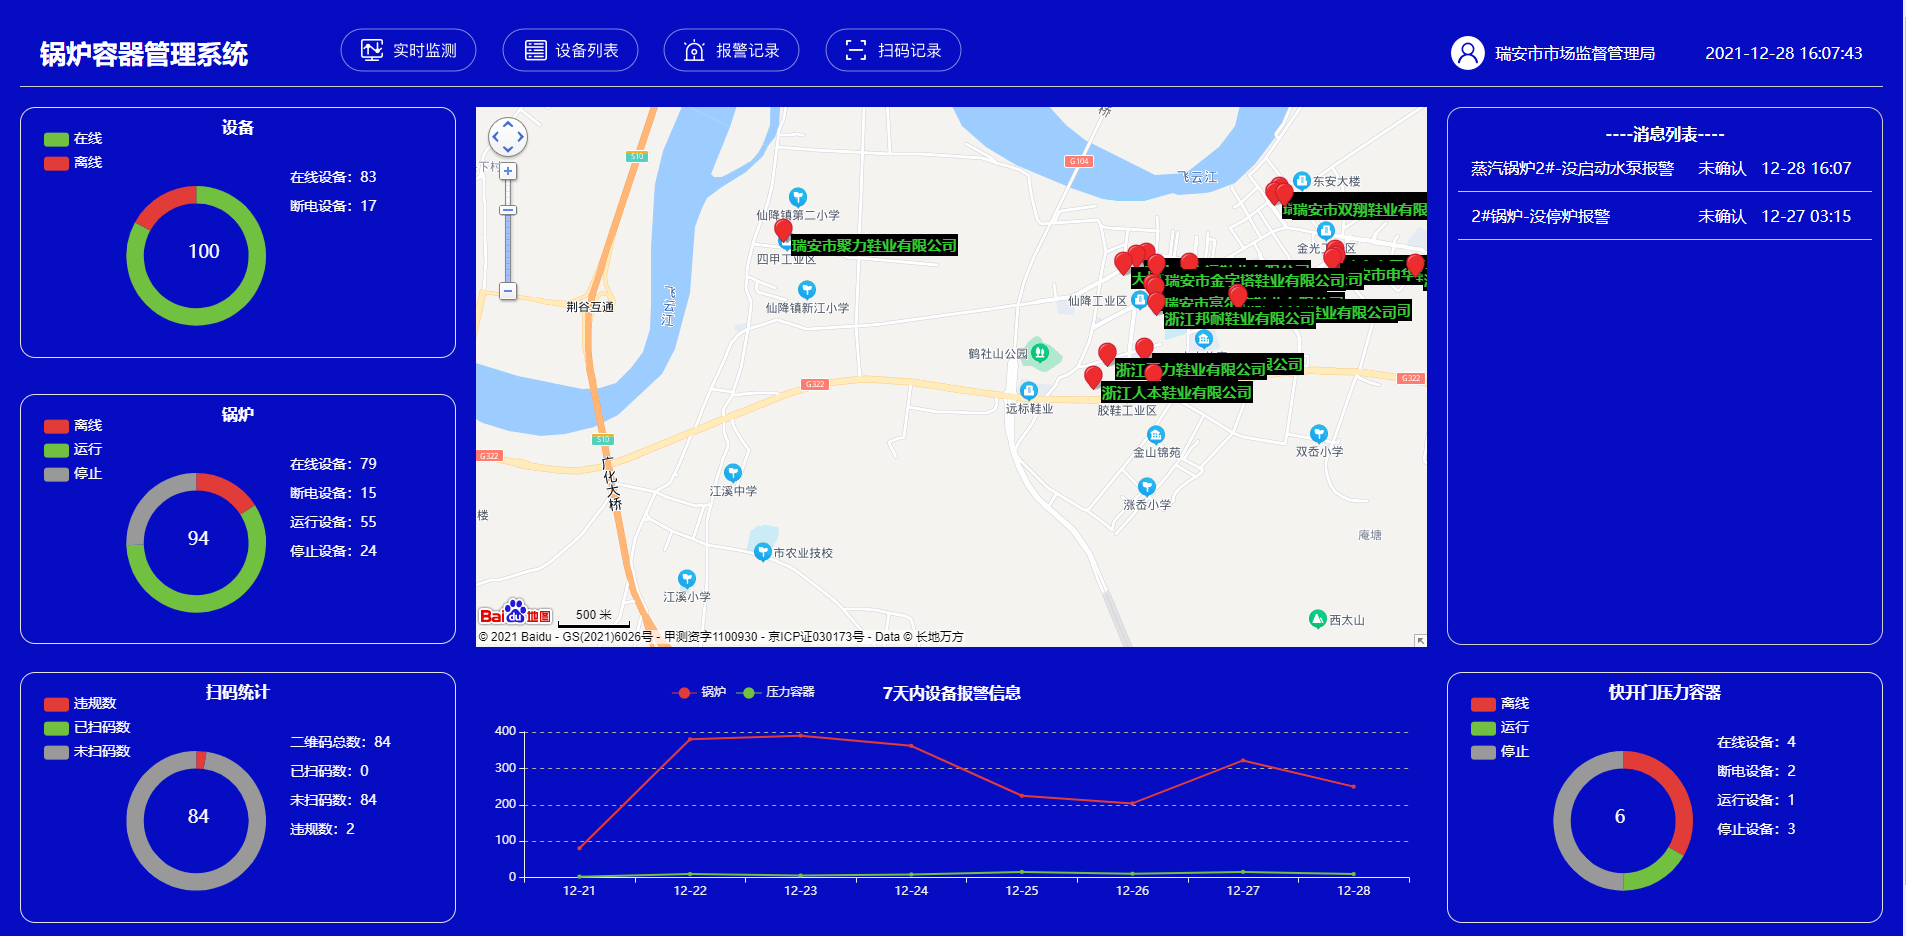Open the 报警记录 tab
The width and height of the screenshot is (1906, 936).
731,50
